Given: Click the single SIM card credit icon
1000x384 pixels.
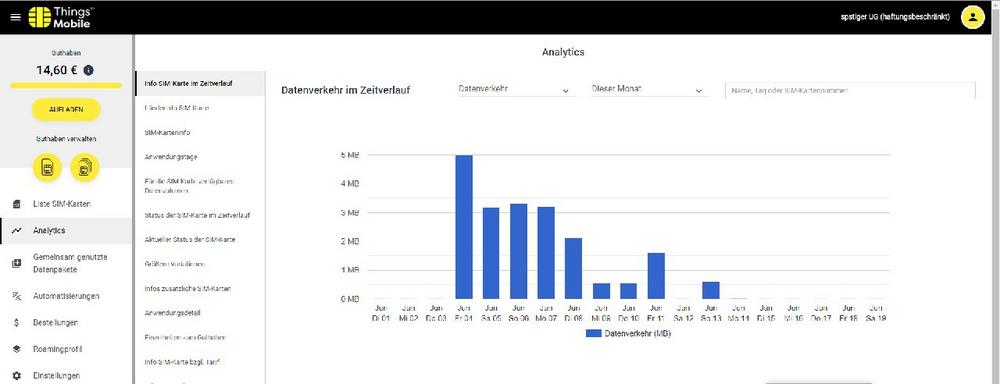Looking at the screenshot, I should pos(47,168).
